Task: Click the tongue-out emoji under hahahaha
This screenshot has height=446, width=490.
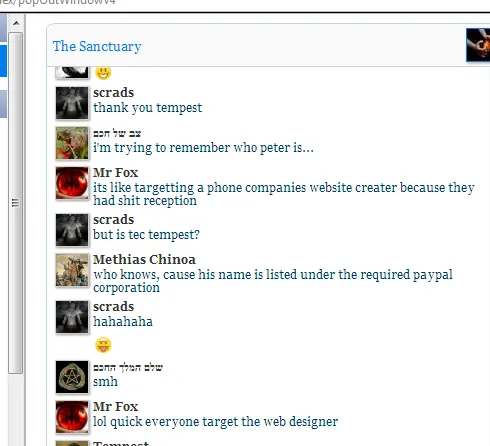Action: 103,345
